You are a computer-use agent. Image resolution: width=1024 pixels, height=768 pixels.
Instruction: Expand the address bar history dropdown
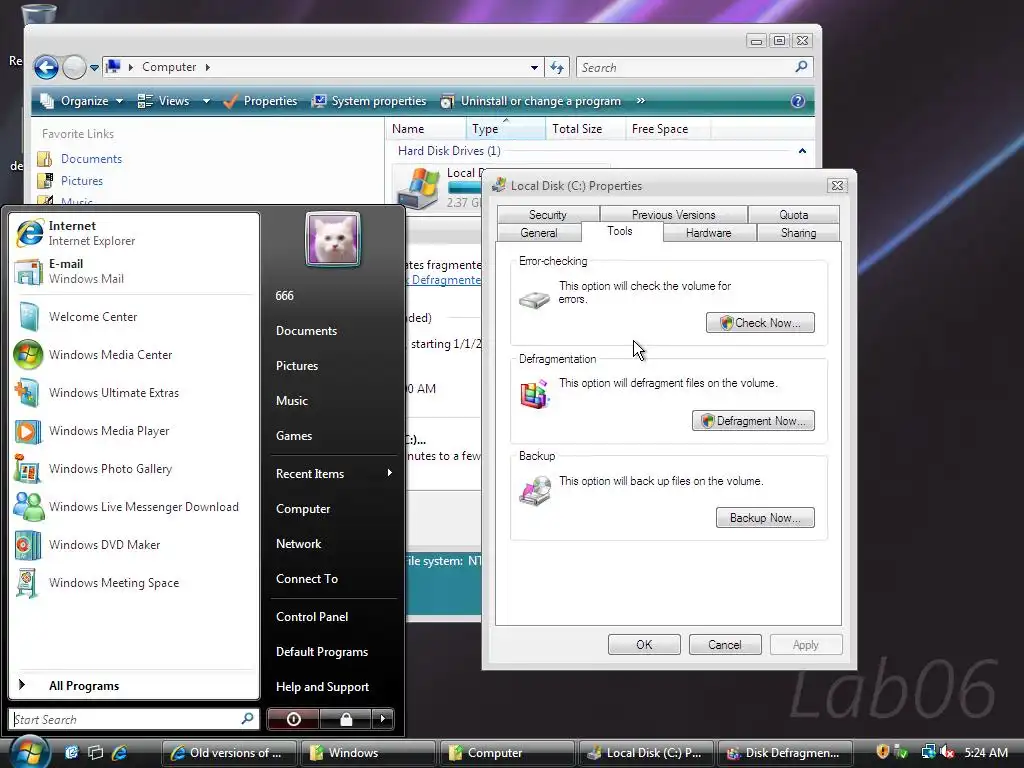534,67
